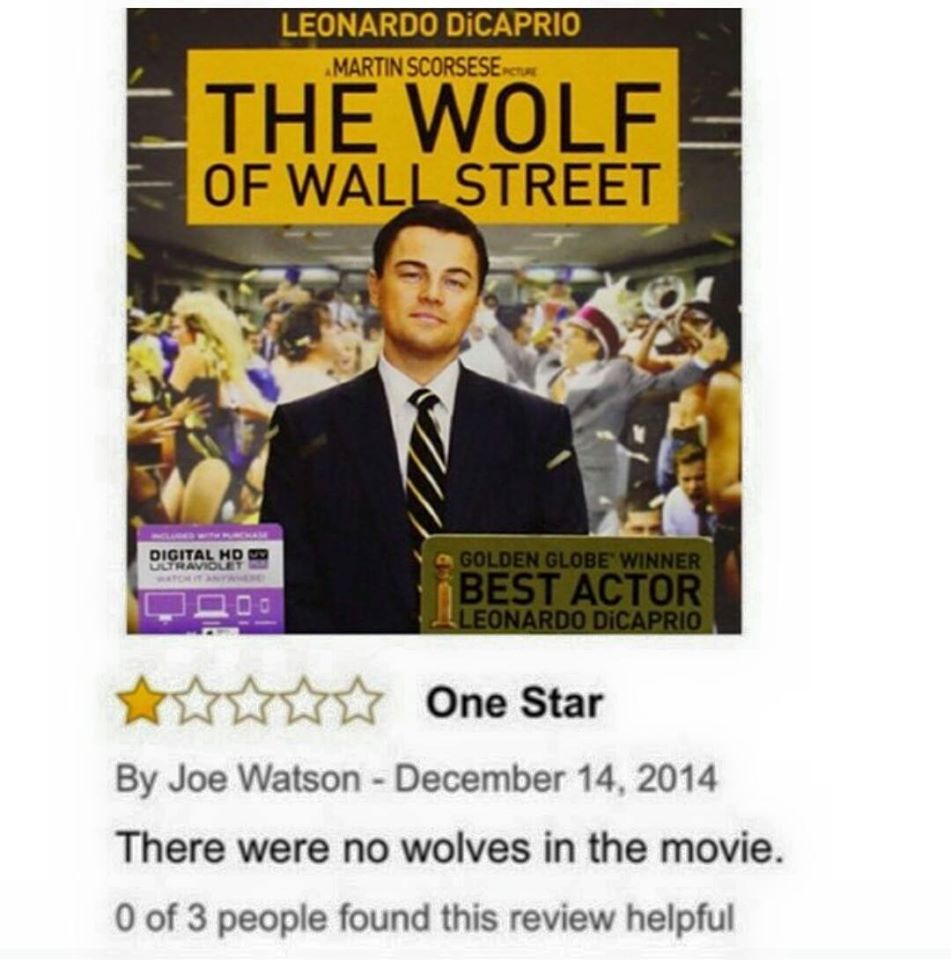Image resolution: width=951 pixels, height=960 pixels.
Task: Select the second empty rating star
Action: point(196,701)
